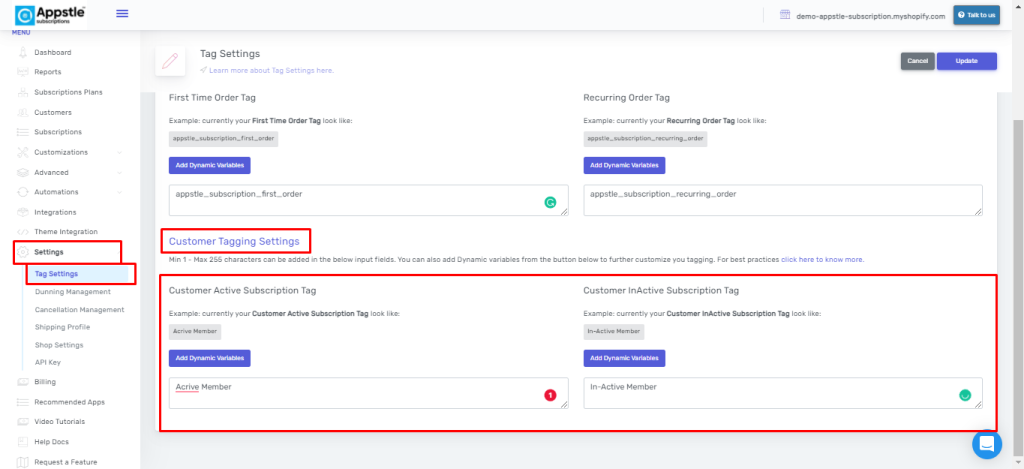Expand the Advanced menu chevron

click(x=120, y=172)
